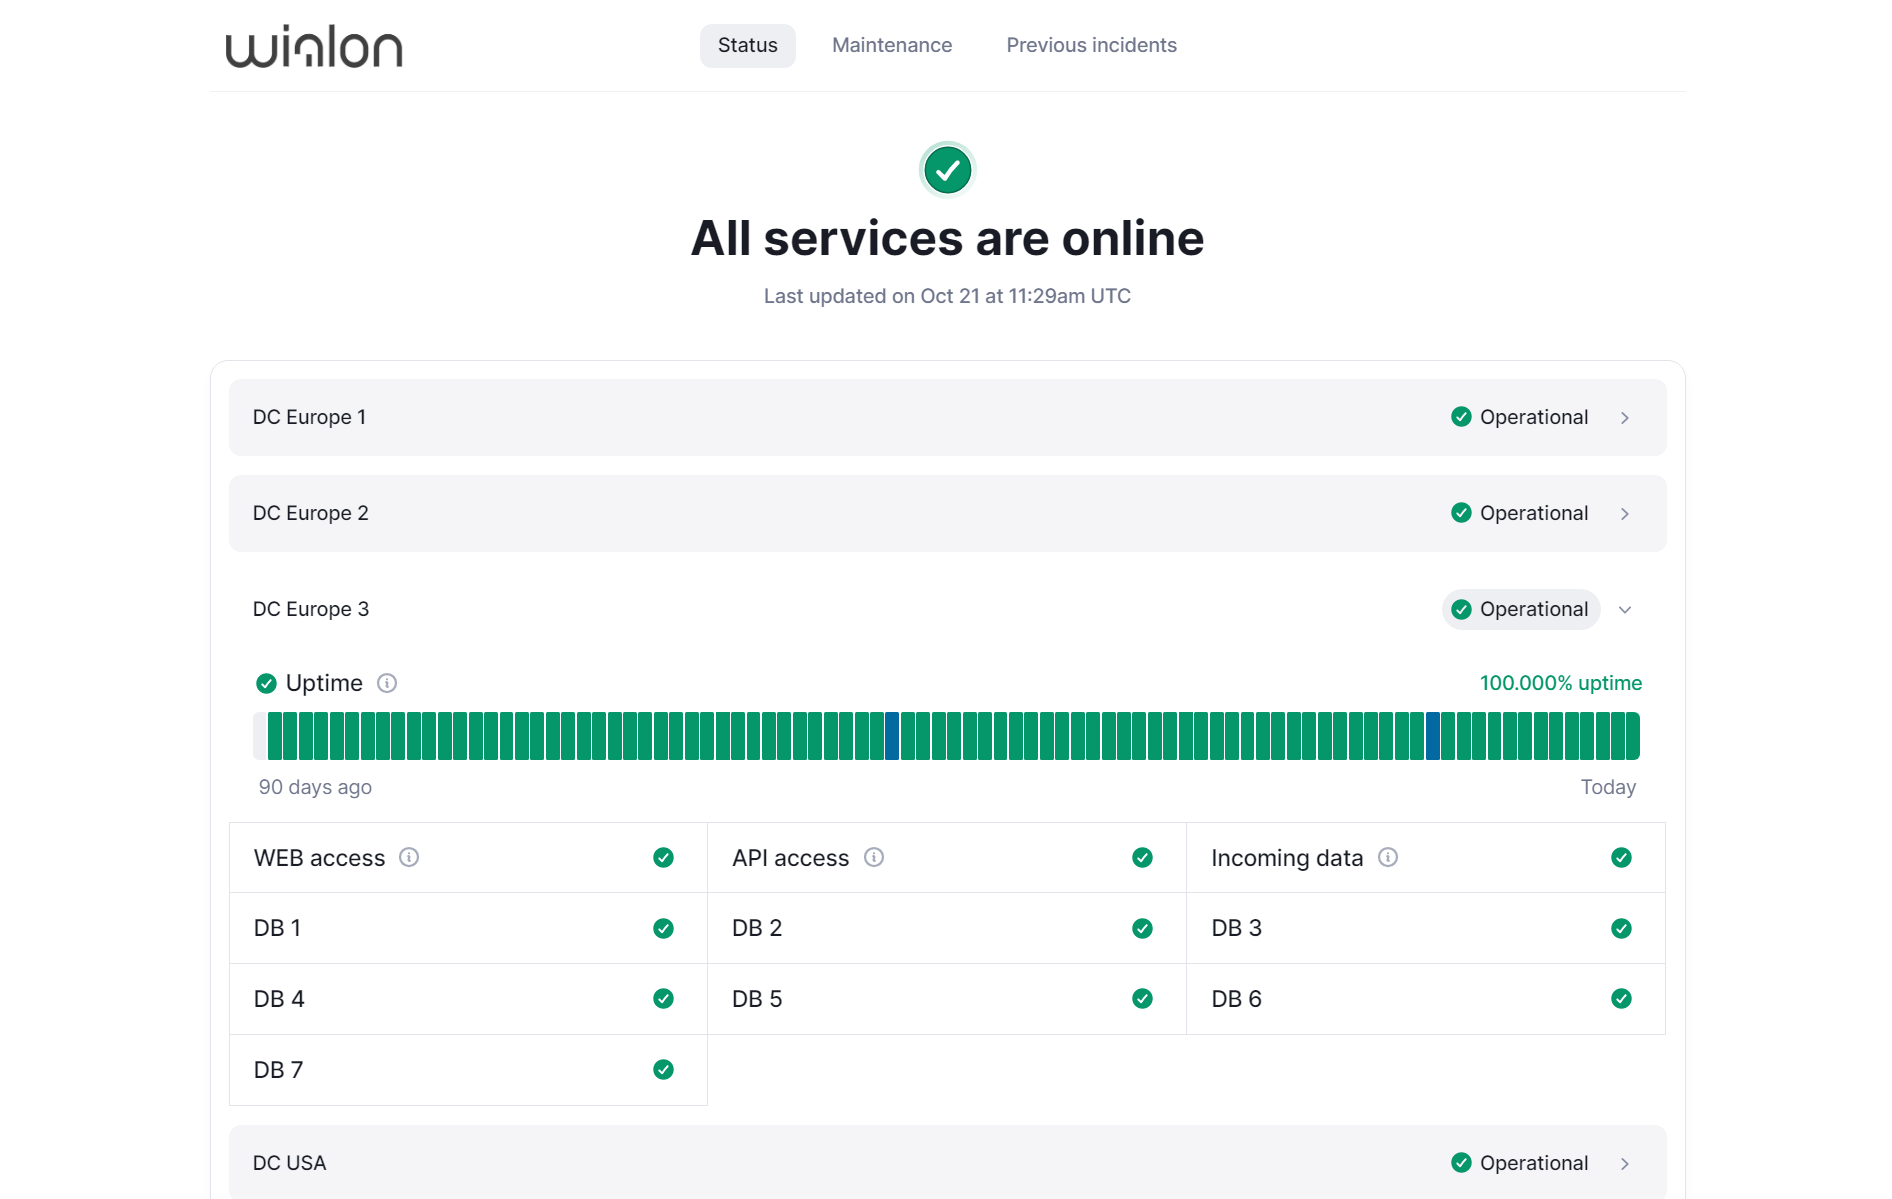Expand the DC Europe 1 section
The width and height of the screenshot is (1892, 1199).
(1625, 418)
